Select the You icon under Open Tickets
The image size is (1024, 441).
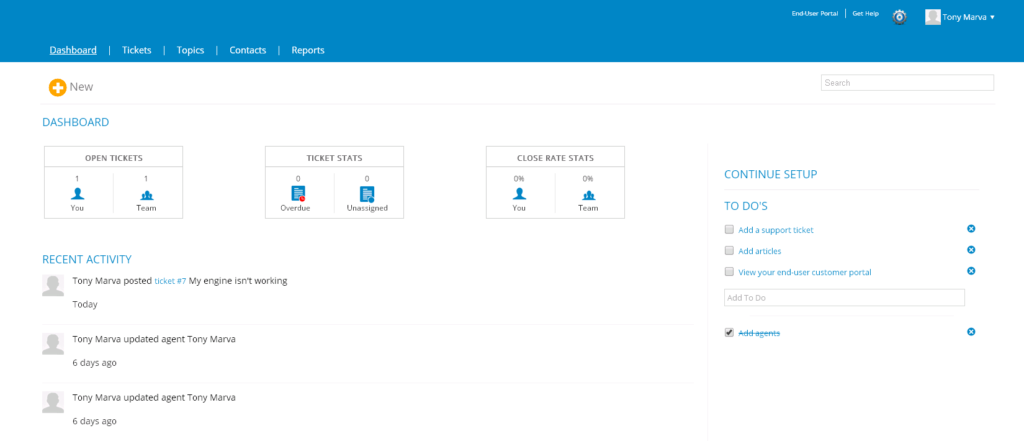coord(78,194)
